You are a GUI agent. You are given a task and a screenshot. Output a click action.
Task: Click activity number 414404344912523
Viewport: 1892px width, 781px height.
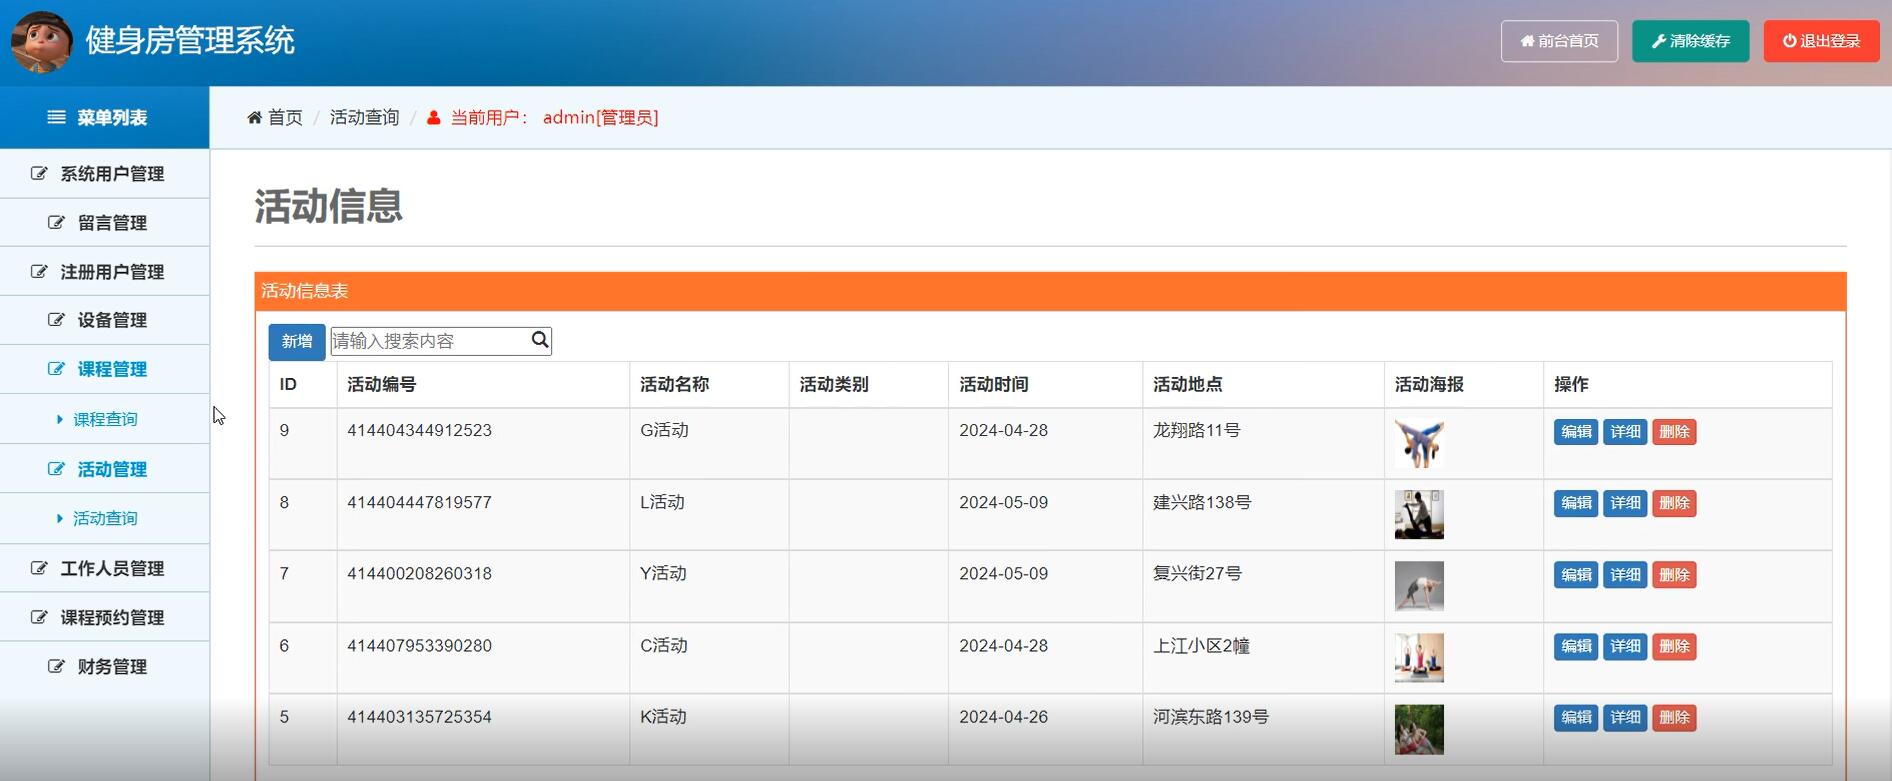419,431
